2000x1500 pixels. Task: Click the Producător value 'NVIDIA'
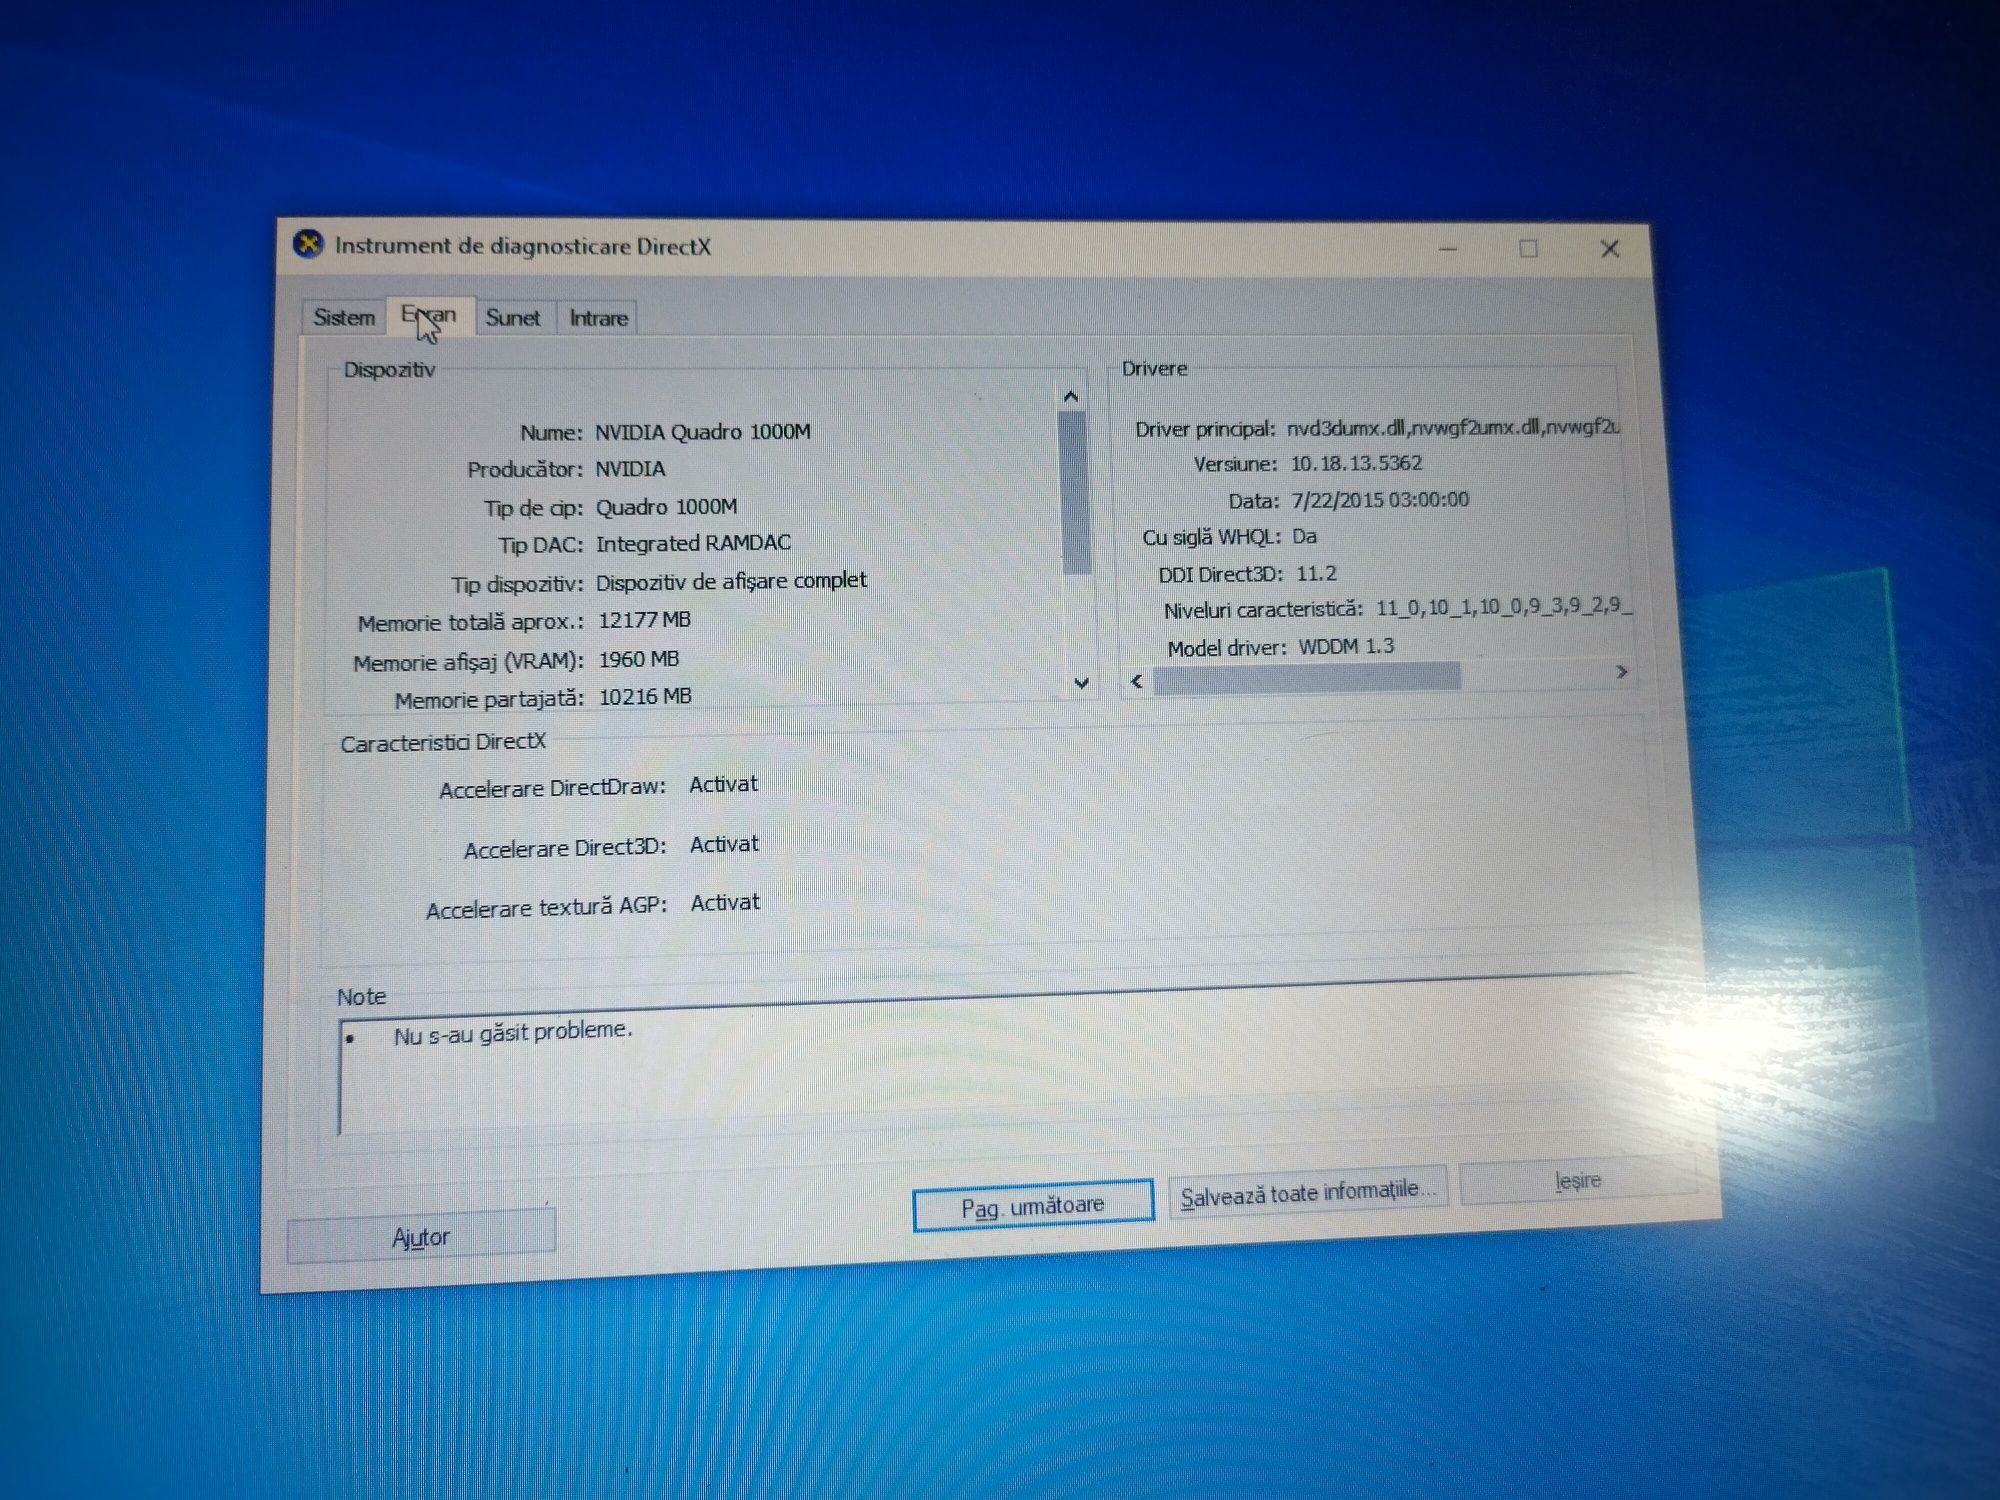tap(630, 468)
